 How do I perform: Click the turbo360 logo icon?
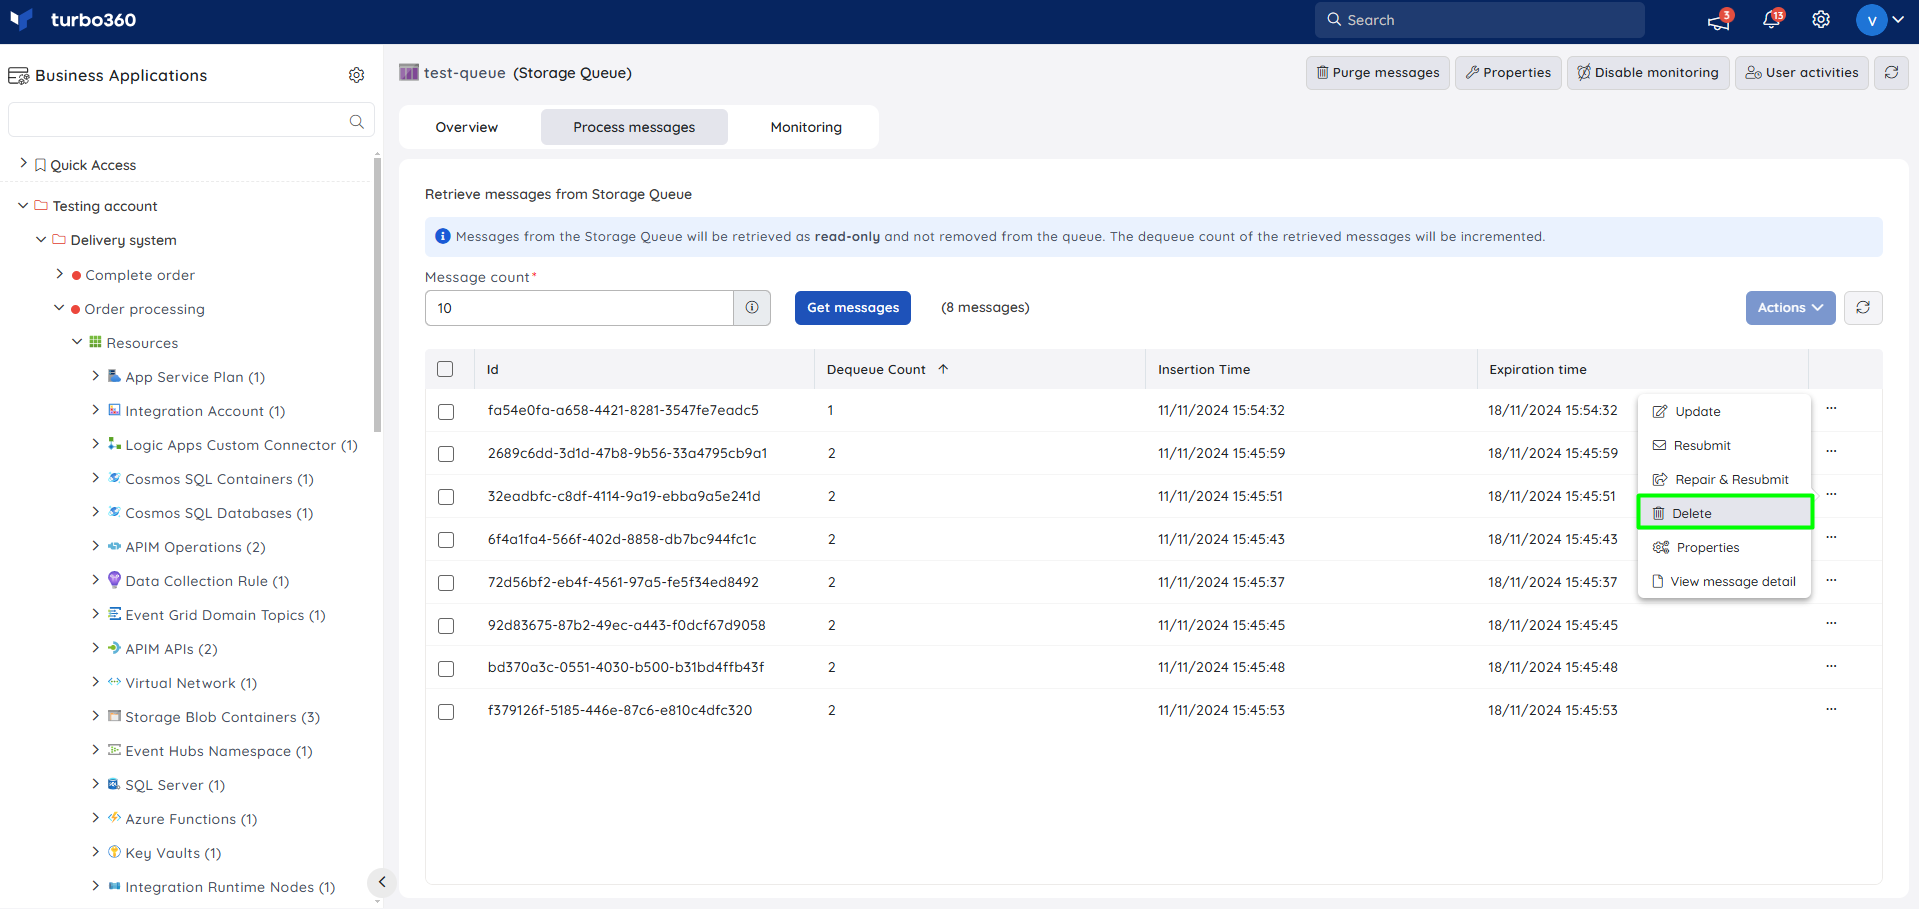pos(21,20)
